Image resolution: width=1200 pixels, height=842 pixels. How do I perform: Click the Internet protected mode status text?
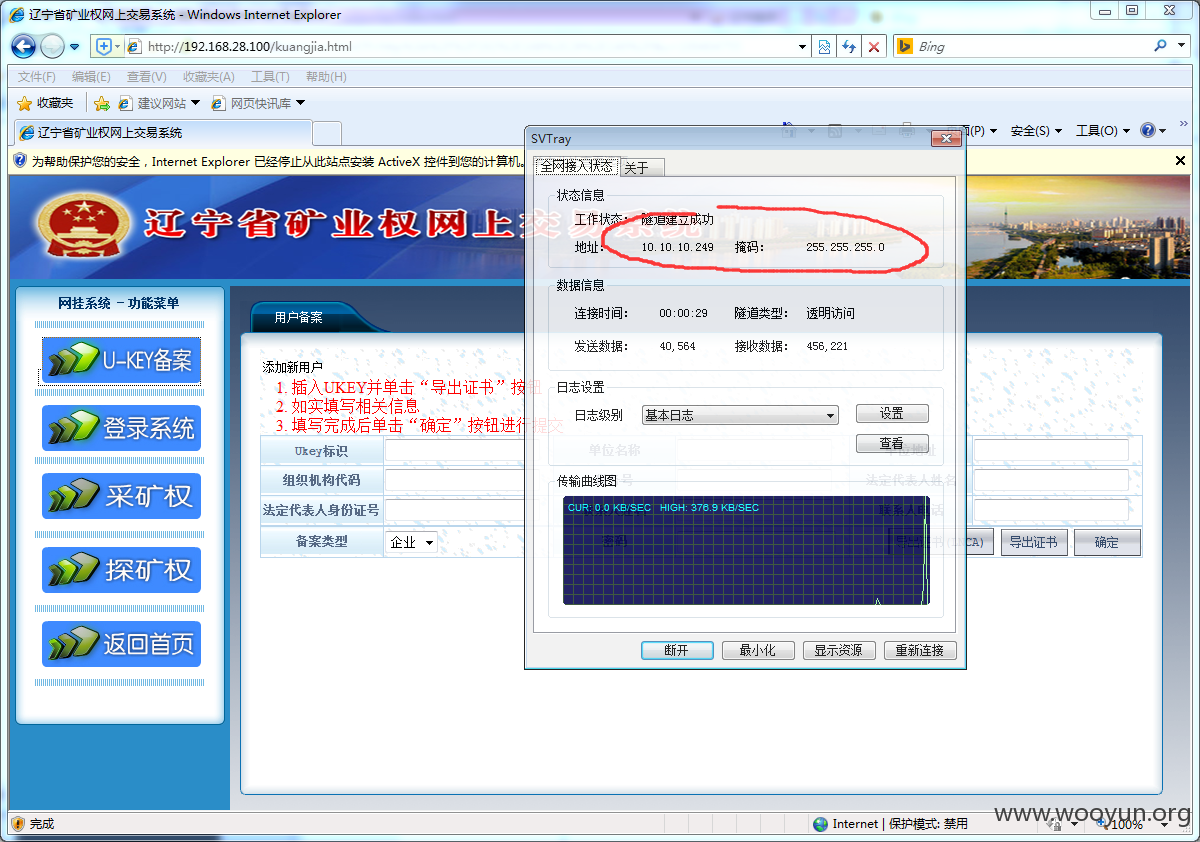(890, 824)
